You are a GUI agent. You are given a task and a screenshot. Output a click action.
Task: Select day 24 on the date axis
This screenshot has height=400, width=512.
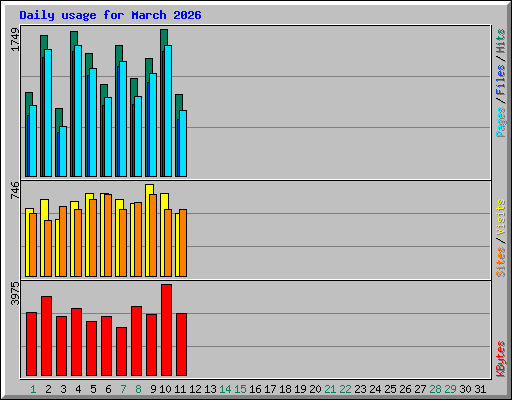[x=375, y=389]
